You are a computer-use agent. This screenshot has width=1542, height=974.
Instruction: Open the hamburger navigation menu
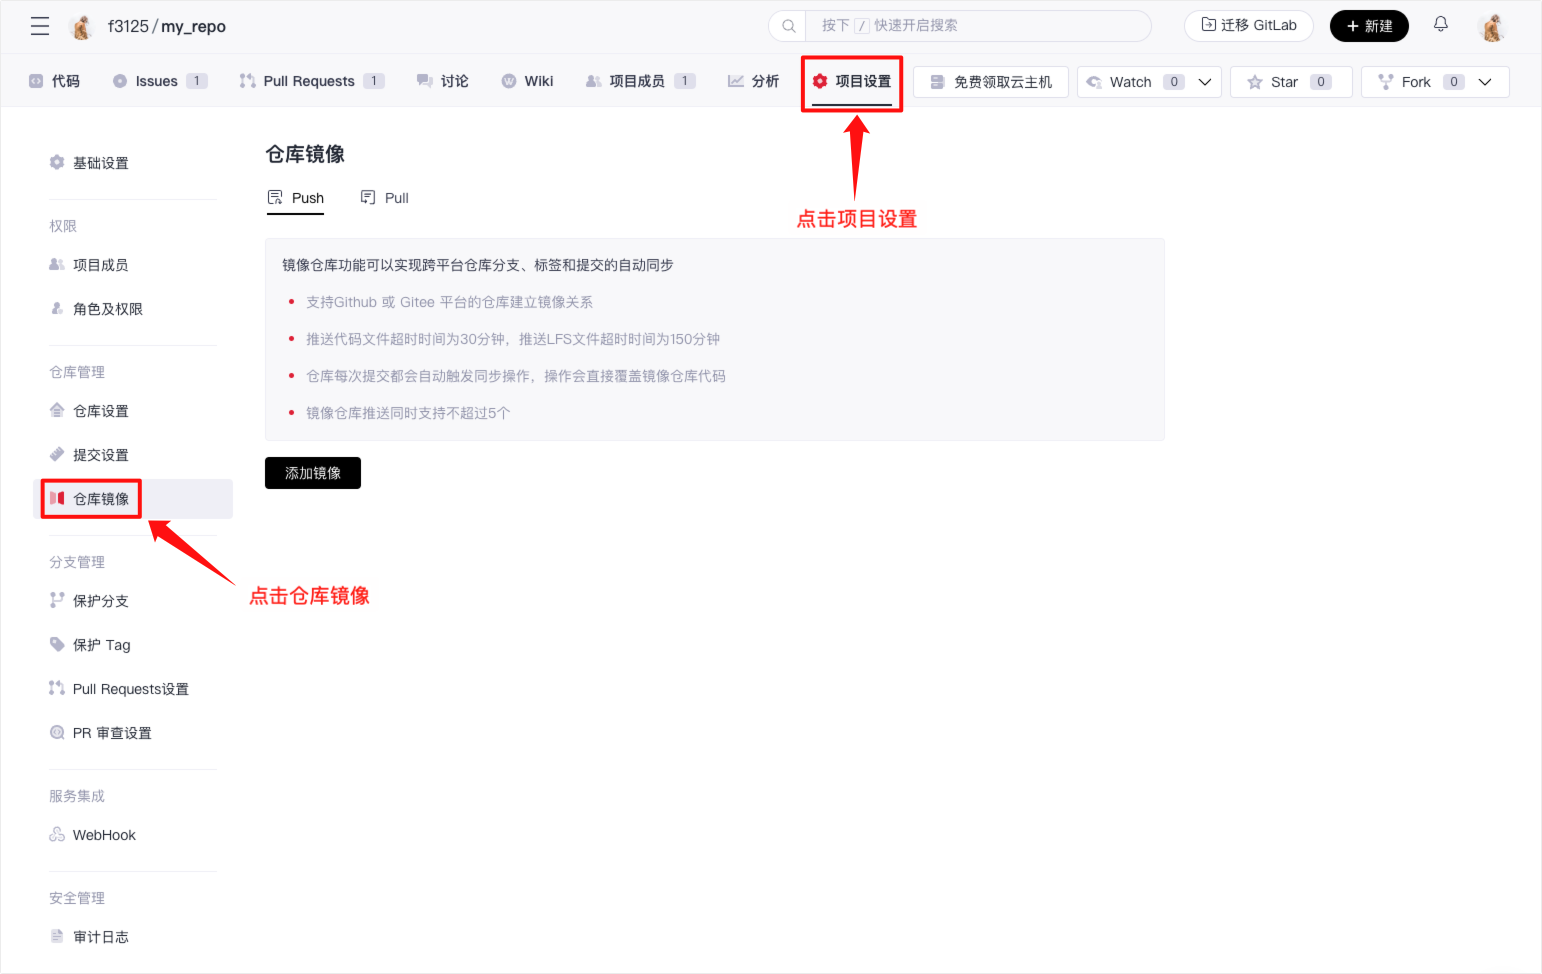(40, 26)
